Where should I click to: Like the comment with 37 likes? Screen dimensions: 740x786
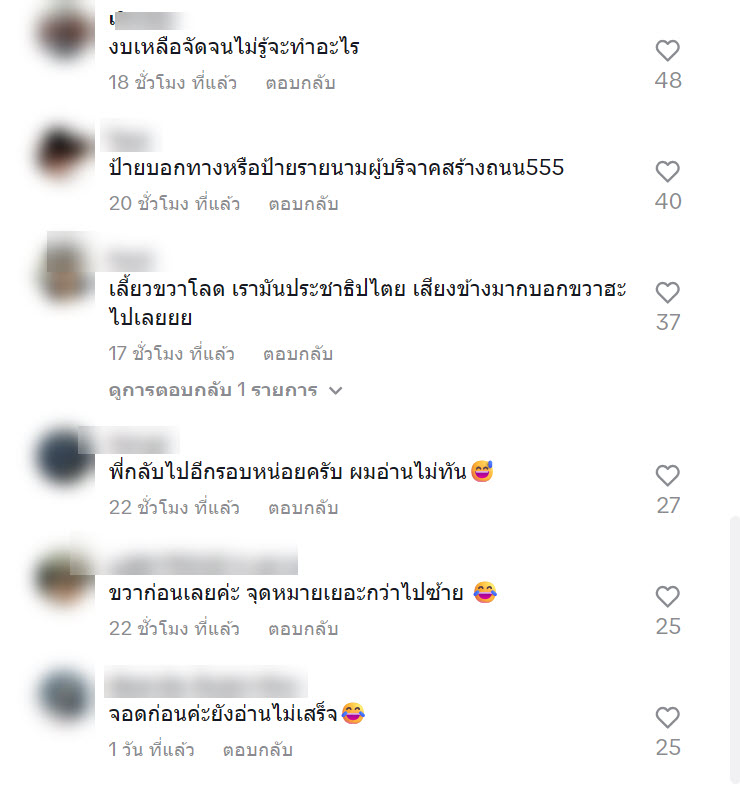tap(667, 293)
